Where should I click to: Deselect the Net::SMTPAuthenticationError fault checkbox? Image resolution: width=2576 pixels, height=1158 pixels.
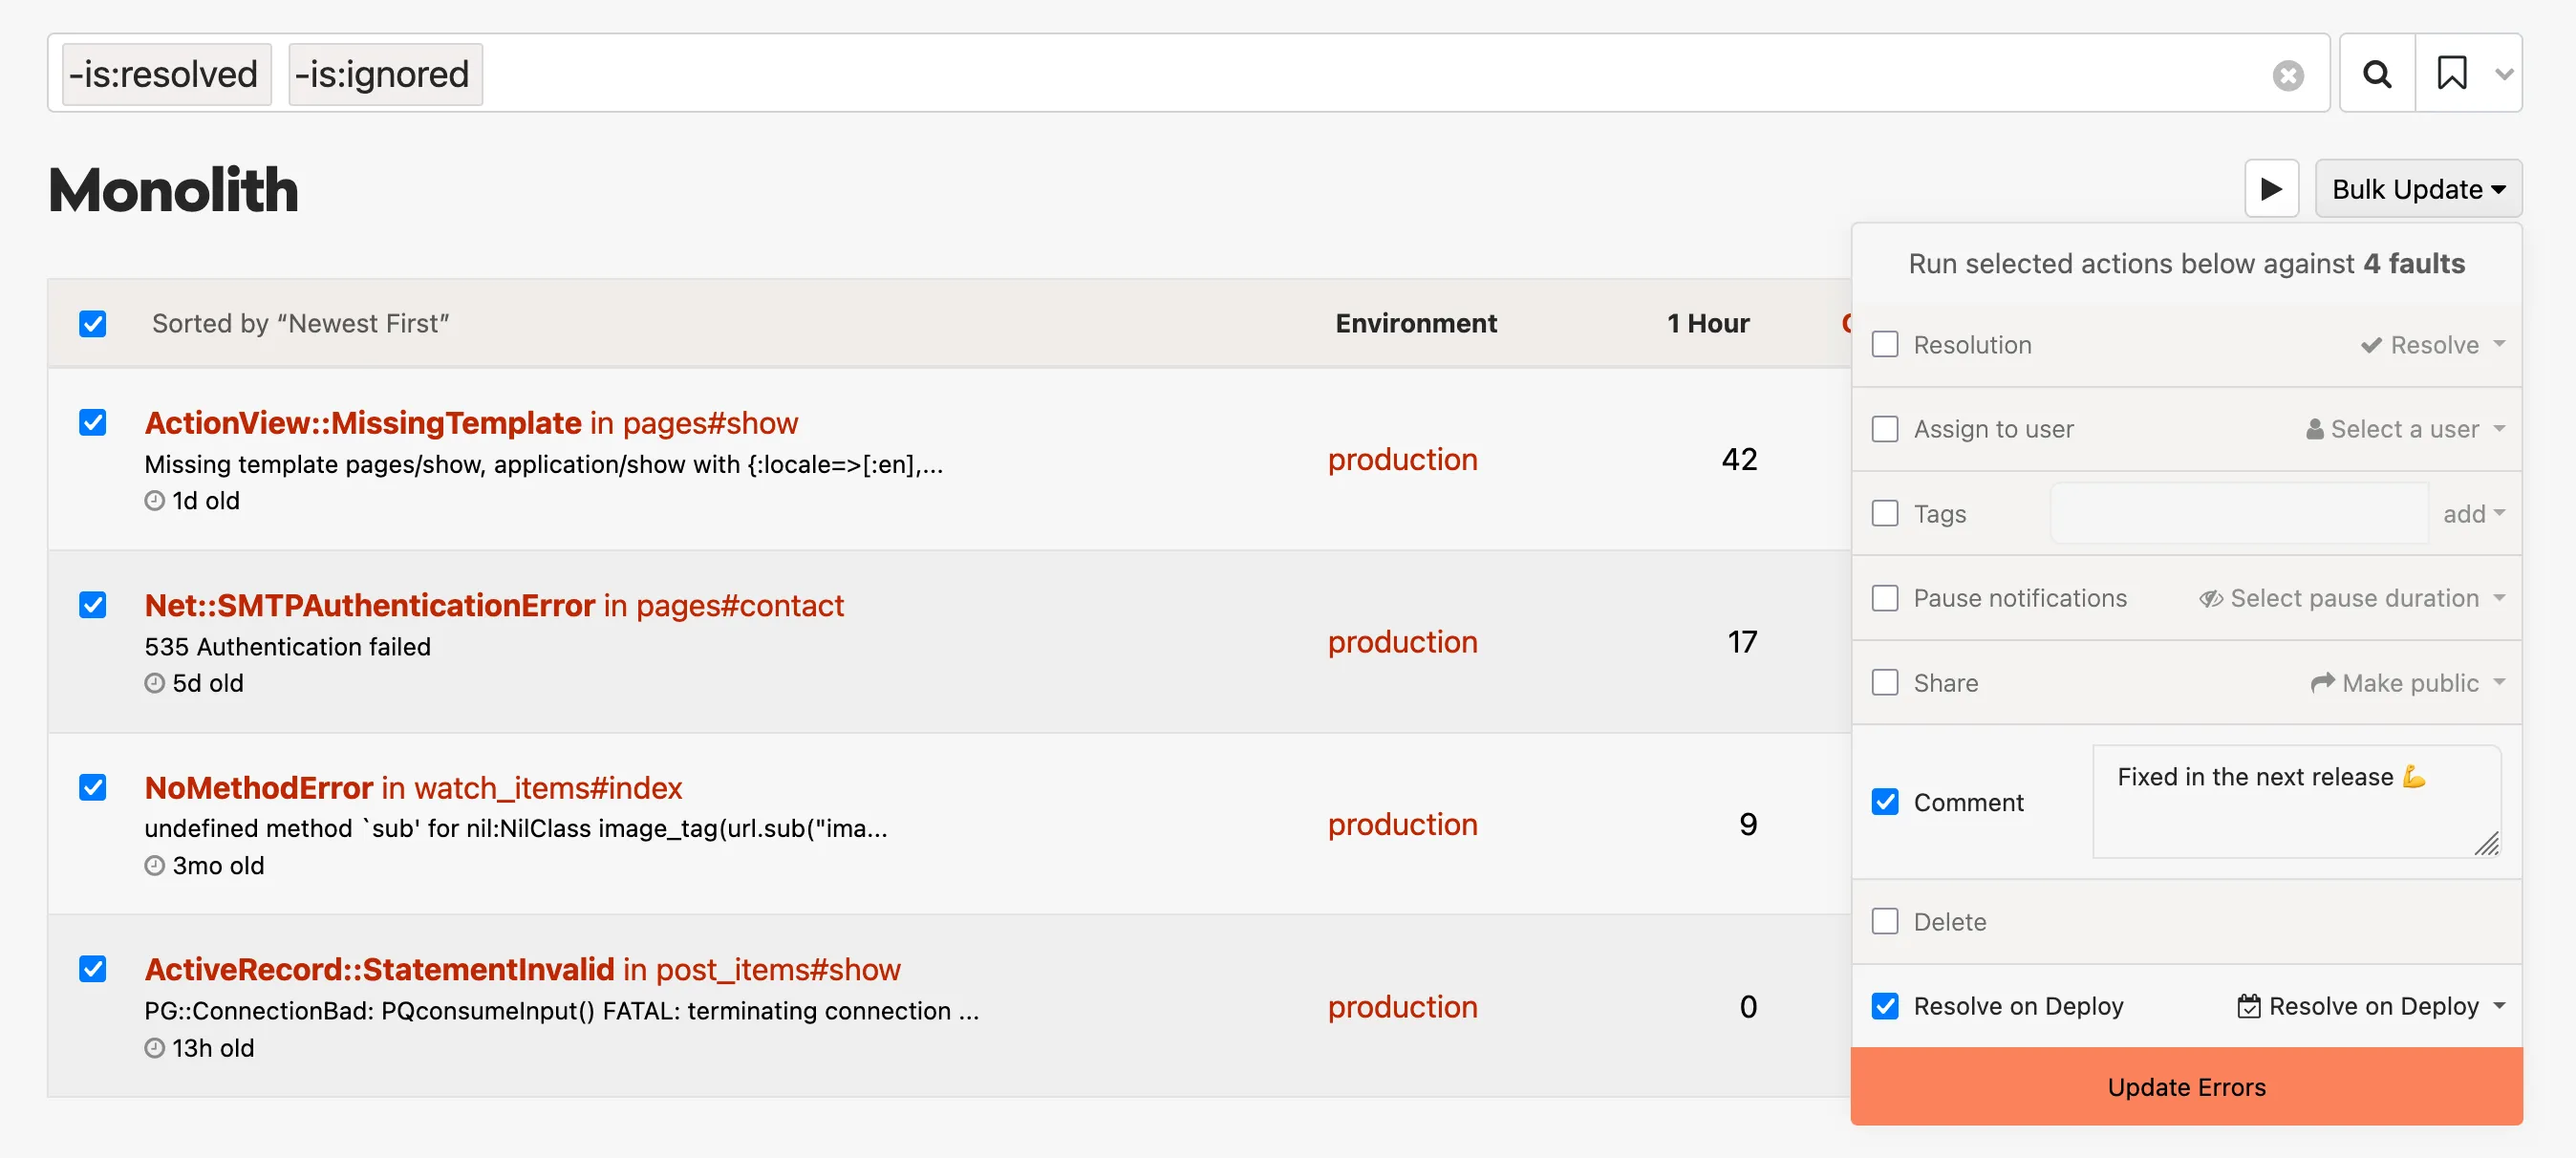coord(92,605)
